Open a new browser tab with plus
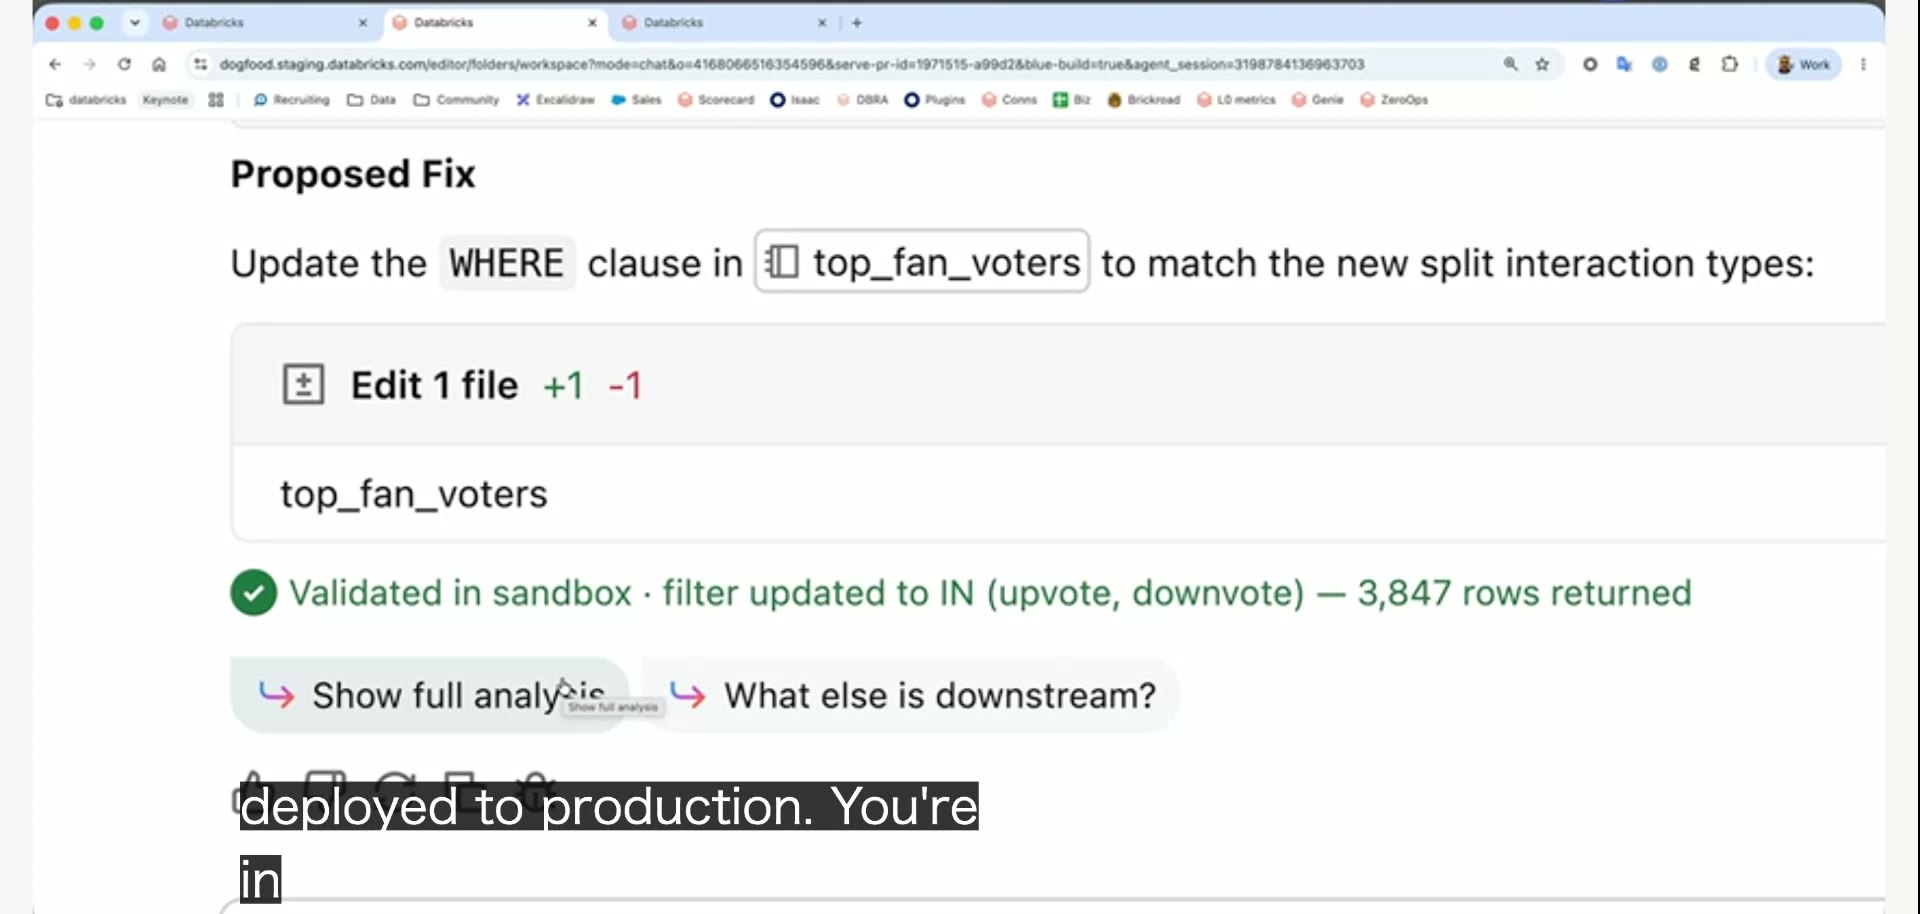The width and height of the screenshot is (1920, 914). [x=857, y=22]
